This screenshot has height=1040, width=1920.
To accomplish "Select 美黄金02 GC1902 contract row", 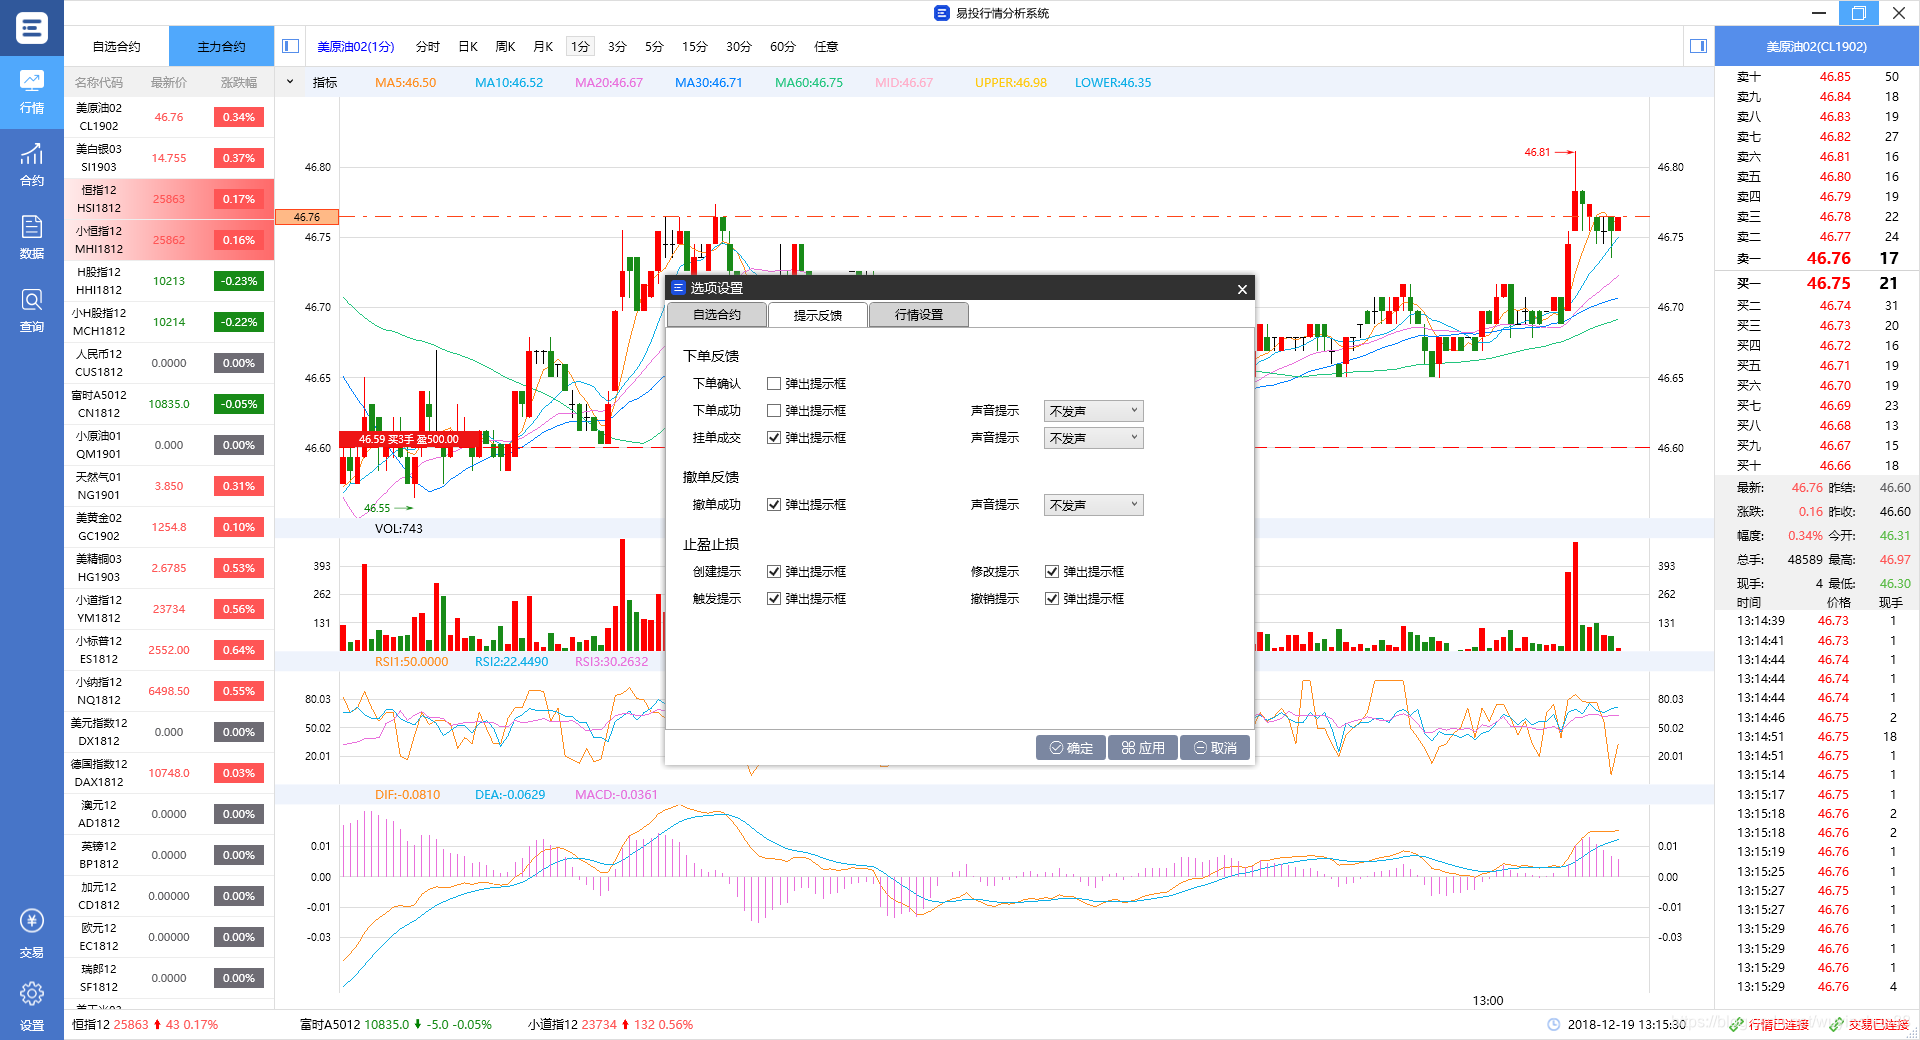I will [x=169, y=527].
